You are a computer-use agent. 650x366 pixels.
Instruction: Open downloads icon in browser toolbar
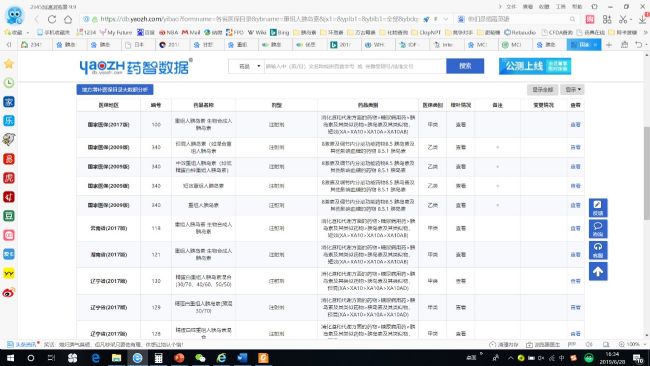[643, 19]
